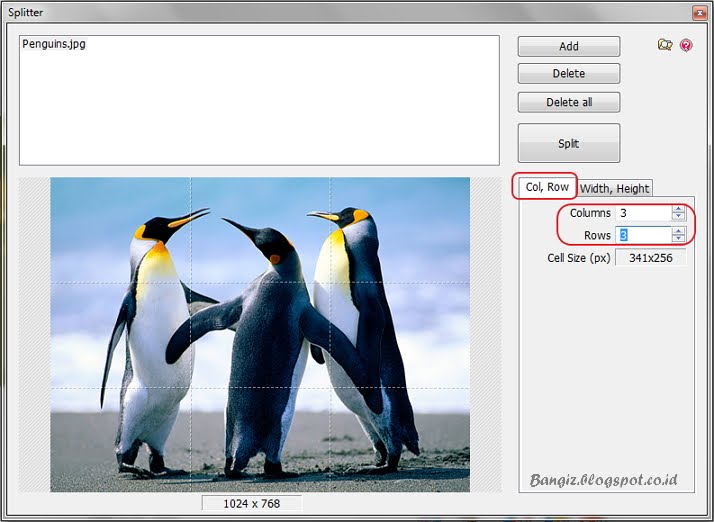Decrease Rows using the down spinner arrow

tap(678, 238)
